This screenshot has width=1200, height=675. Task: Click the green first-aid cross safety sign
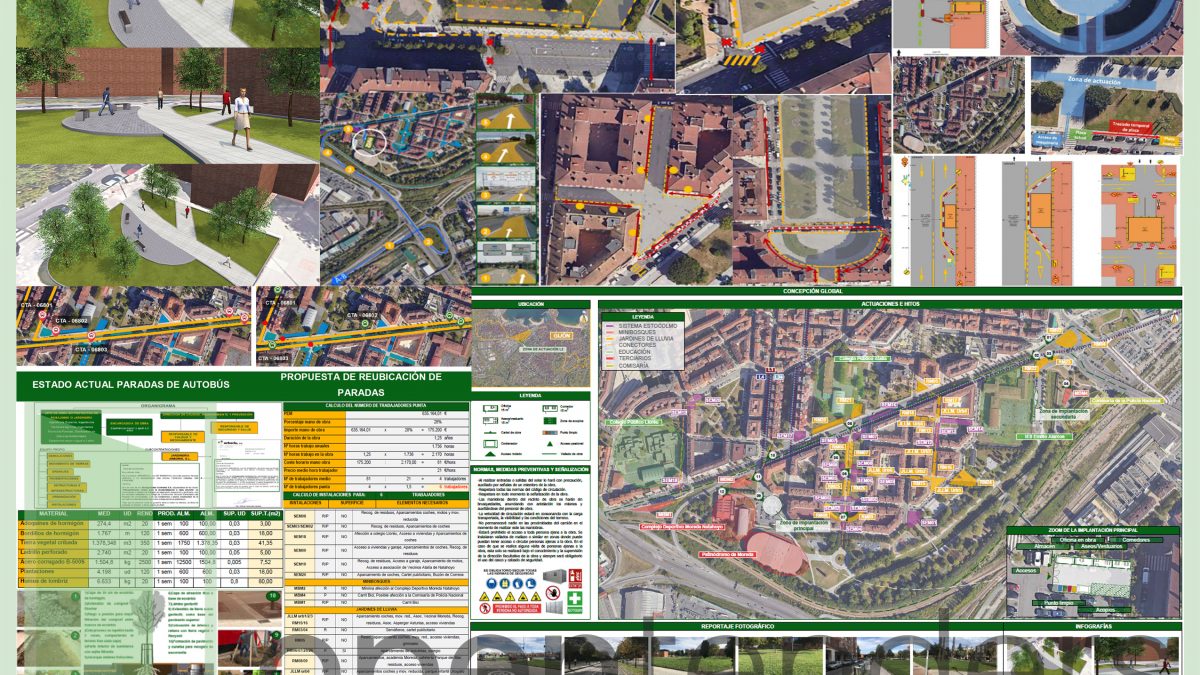click(575, 600)
